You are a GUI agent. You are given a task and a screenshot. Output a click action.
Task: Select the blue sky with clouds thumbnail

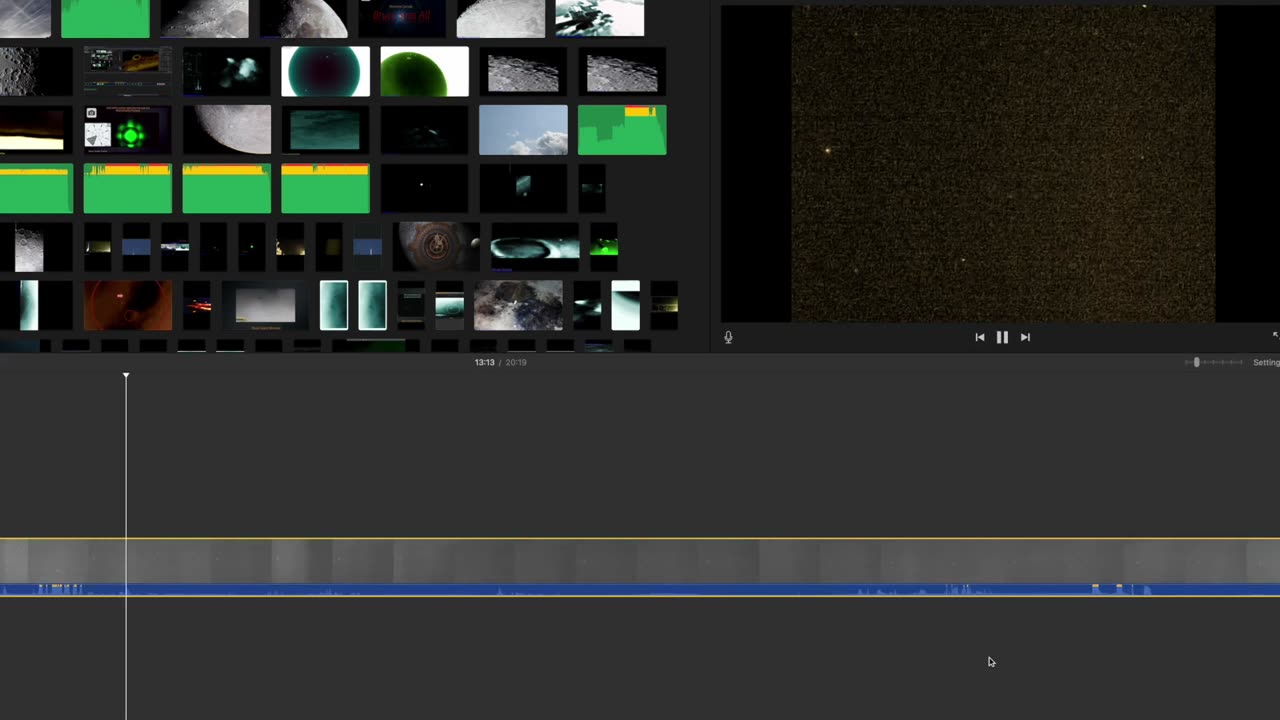pyautogui.click(x=523, y=130)
